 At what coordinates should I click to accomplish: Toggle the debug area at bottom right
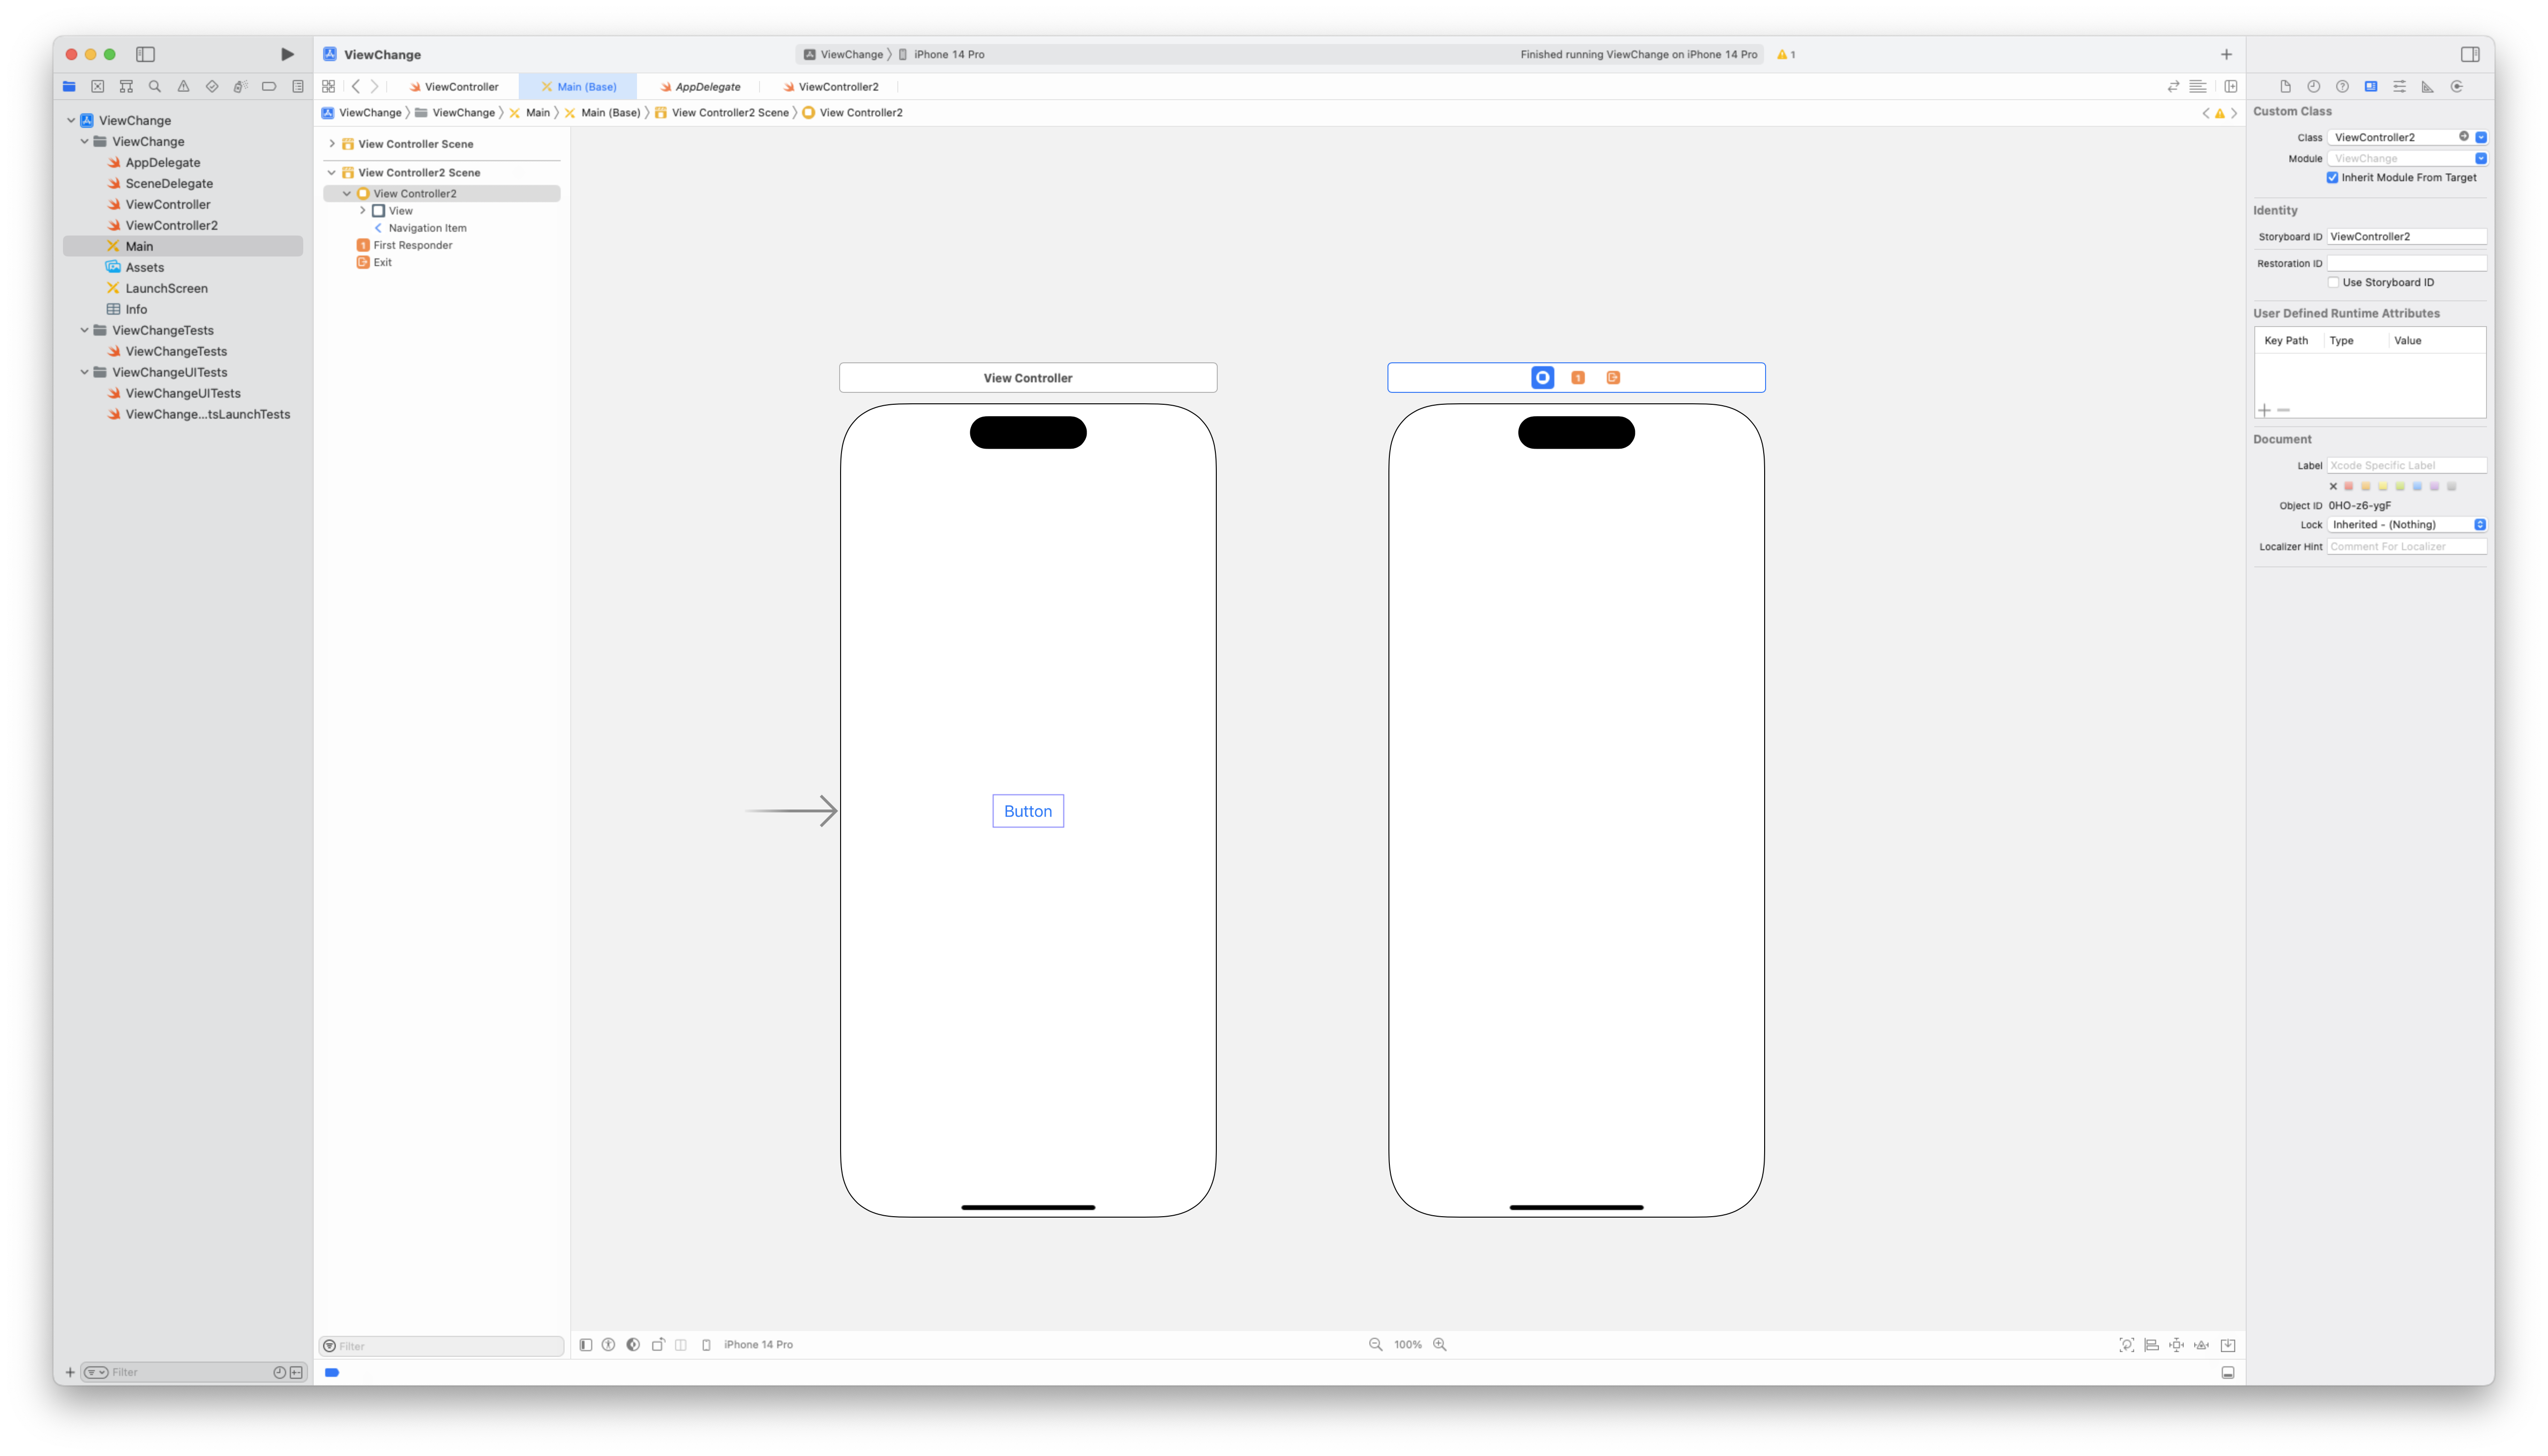[x=2228, y=1373]
